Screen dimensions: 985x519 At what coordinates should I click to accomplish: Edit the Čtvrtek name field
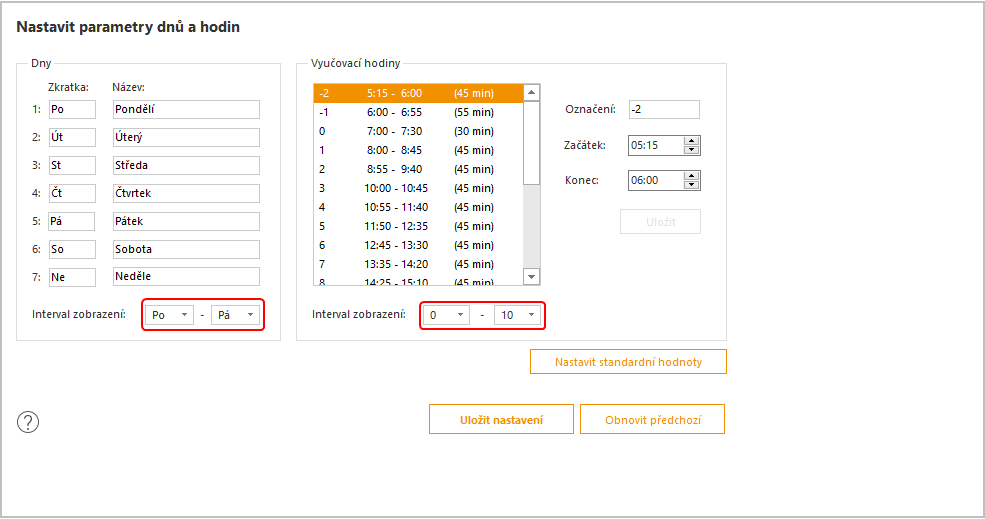tap(186, 193)
